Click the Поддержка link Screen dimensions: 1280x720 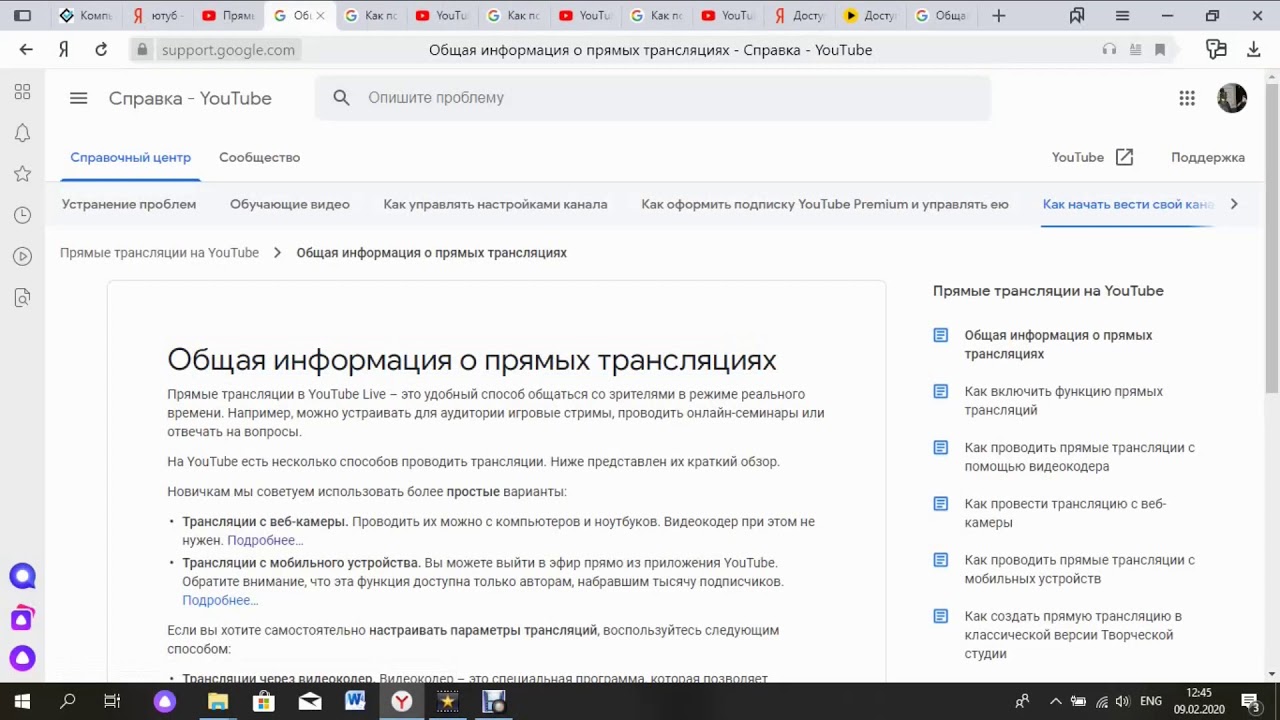click(x=1208, y=157)
